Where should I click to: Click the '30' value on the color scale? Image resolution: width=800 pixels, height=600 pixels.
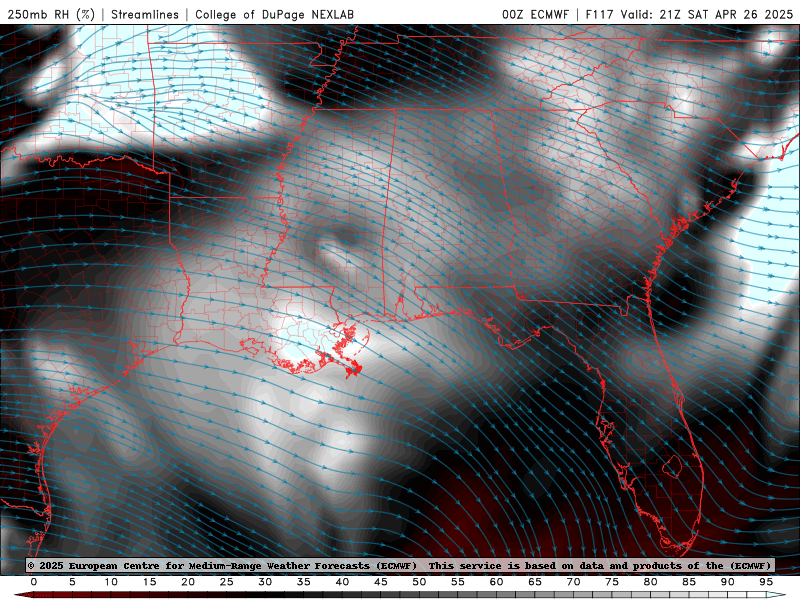tap(265, 582)
